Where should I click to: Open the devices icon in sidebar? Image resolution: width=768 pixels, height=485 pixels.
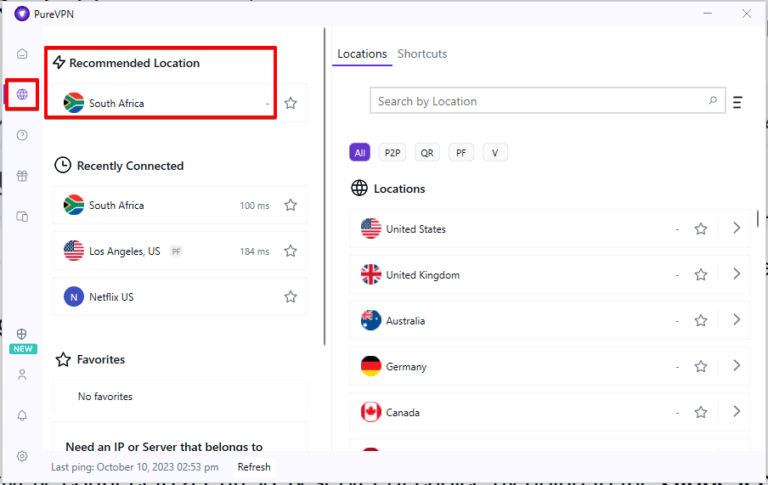[22, 216]
